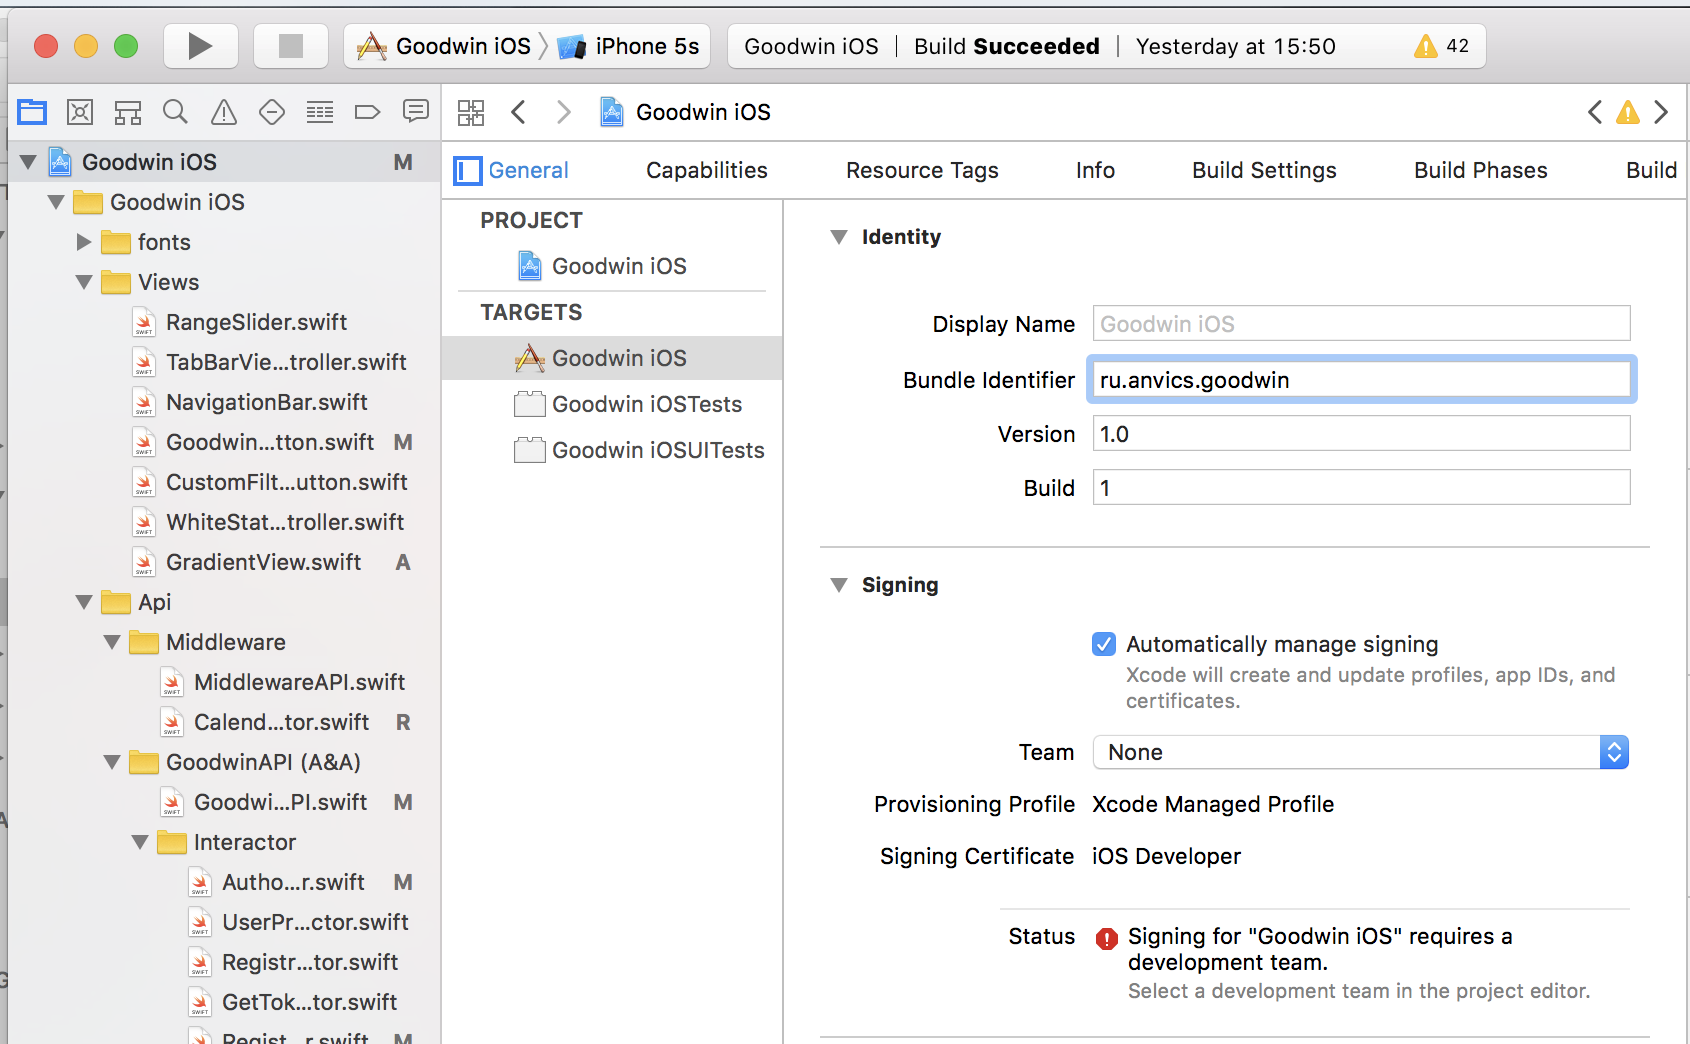The width and height of the screenshot is (1690, 1044).
Task: Collapse the GoodwinAPI (A&A) folder
Action: [x=112, y=762]
